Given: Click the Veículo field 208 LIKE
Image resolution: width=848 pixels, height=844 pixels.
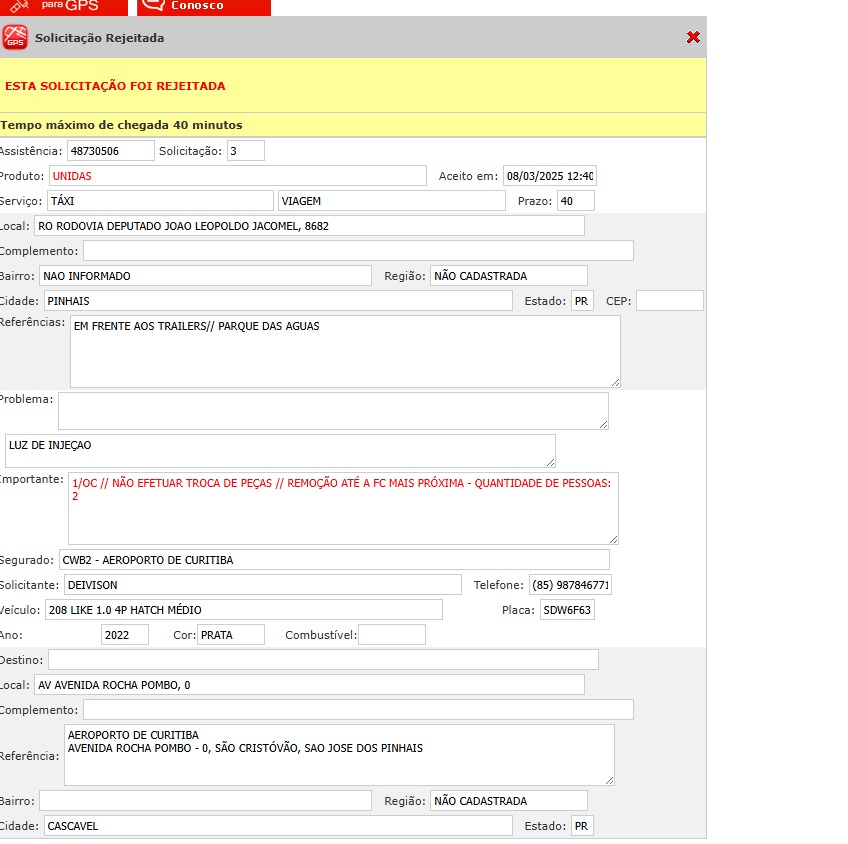Looking at the screenshot, I should click(244, 609).
